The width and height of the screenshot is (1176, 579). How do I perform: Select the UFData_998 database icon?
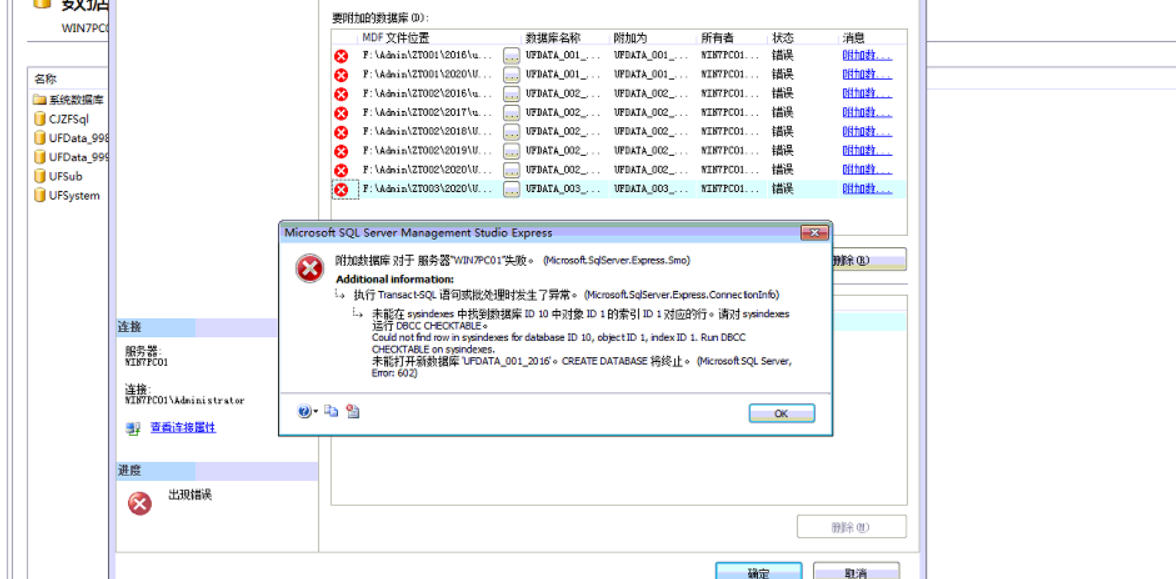(x=40, y=138)
